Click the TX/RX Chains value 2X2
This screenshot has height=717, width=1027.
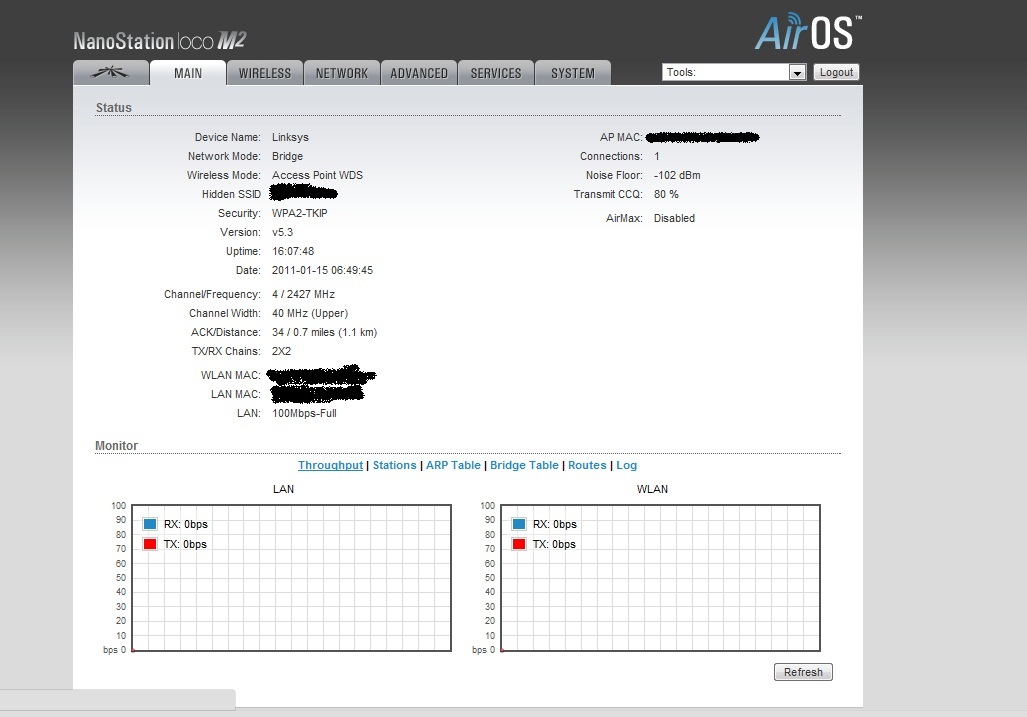(281, 351)
